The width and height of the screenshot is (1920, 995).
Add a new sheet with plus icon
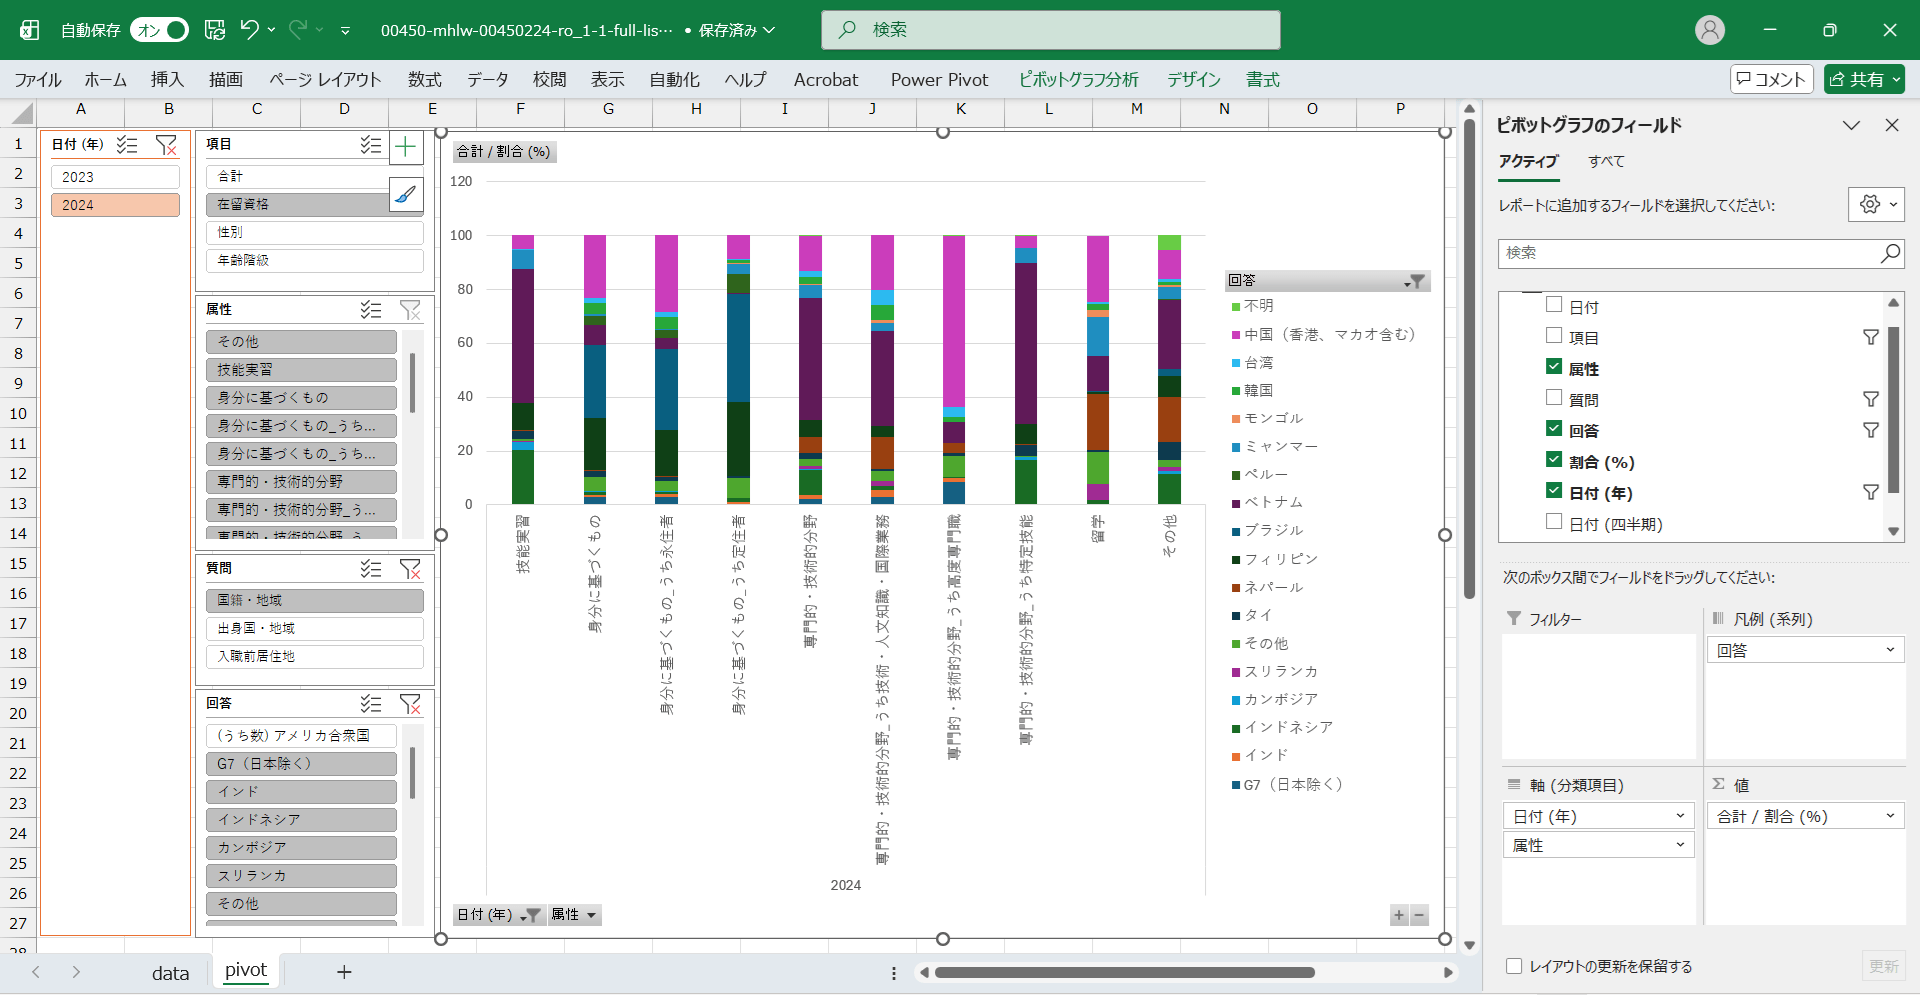(344, 972)
